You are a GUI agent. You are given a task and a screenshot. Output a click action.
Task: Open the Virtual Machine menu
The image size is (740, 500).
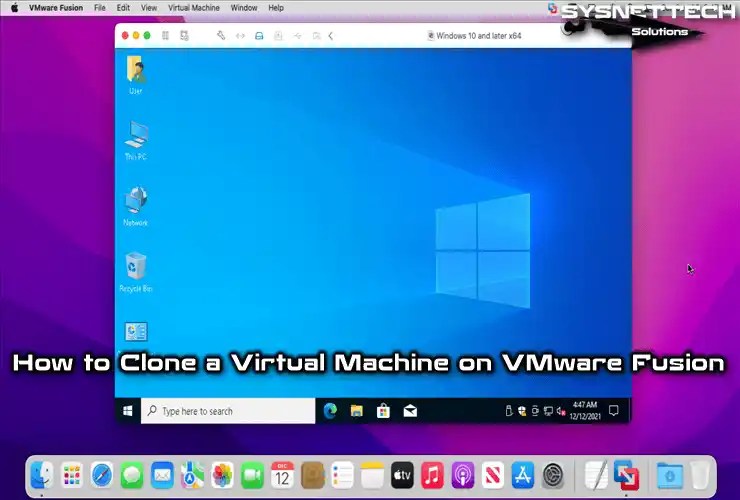tap(194, 8)
